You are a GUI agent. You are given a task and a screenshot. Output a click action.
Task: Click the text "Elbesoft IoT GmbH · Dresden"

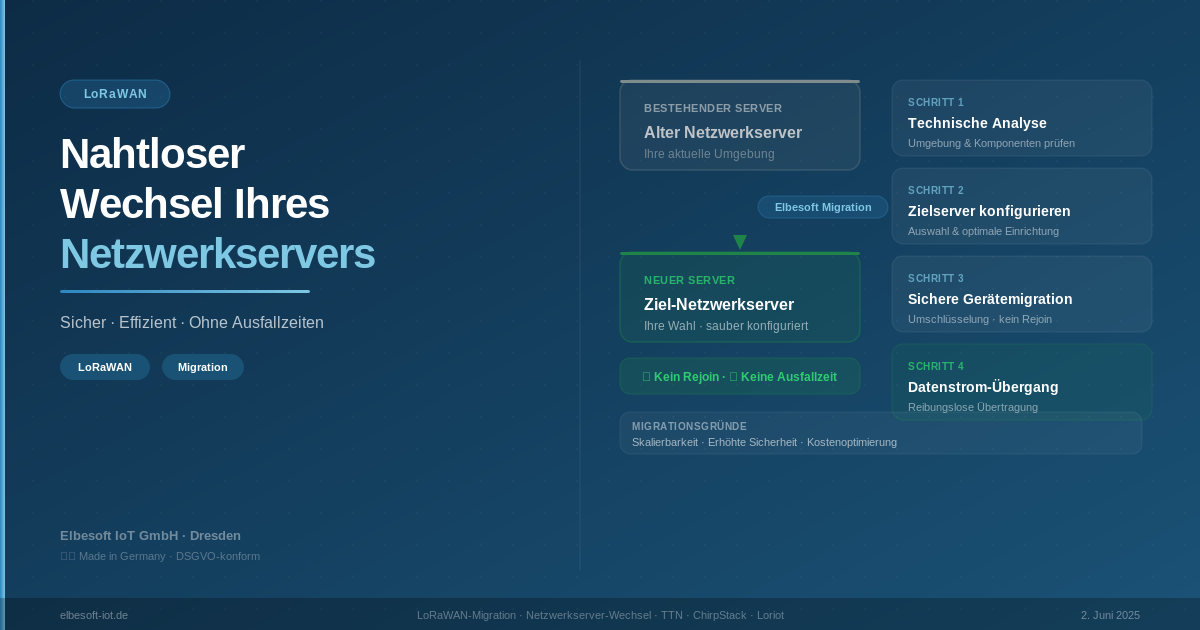150,535
